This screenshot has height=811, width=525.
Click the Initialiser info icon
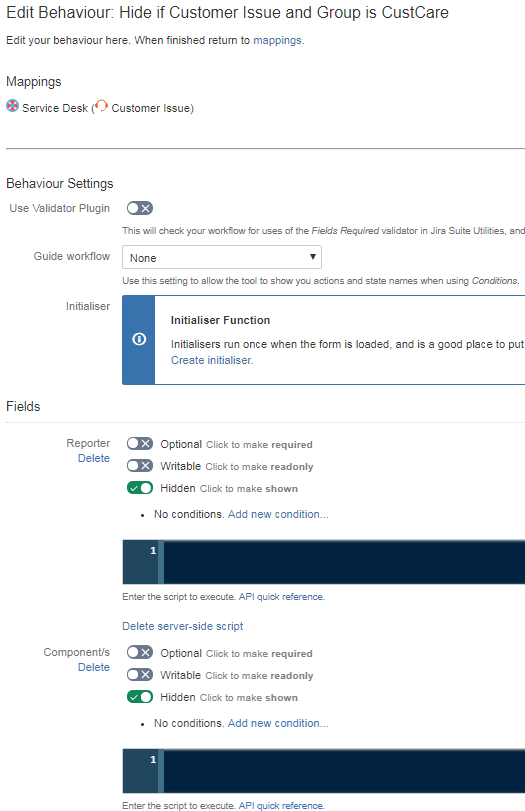[139, 339]
